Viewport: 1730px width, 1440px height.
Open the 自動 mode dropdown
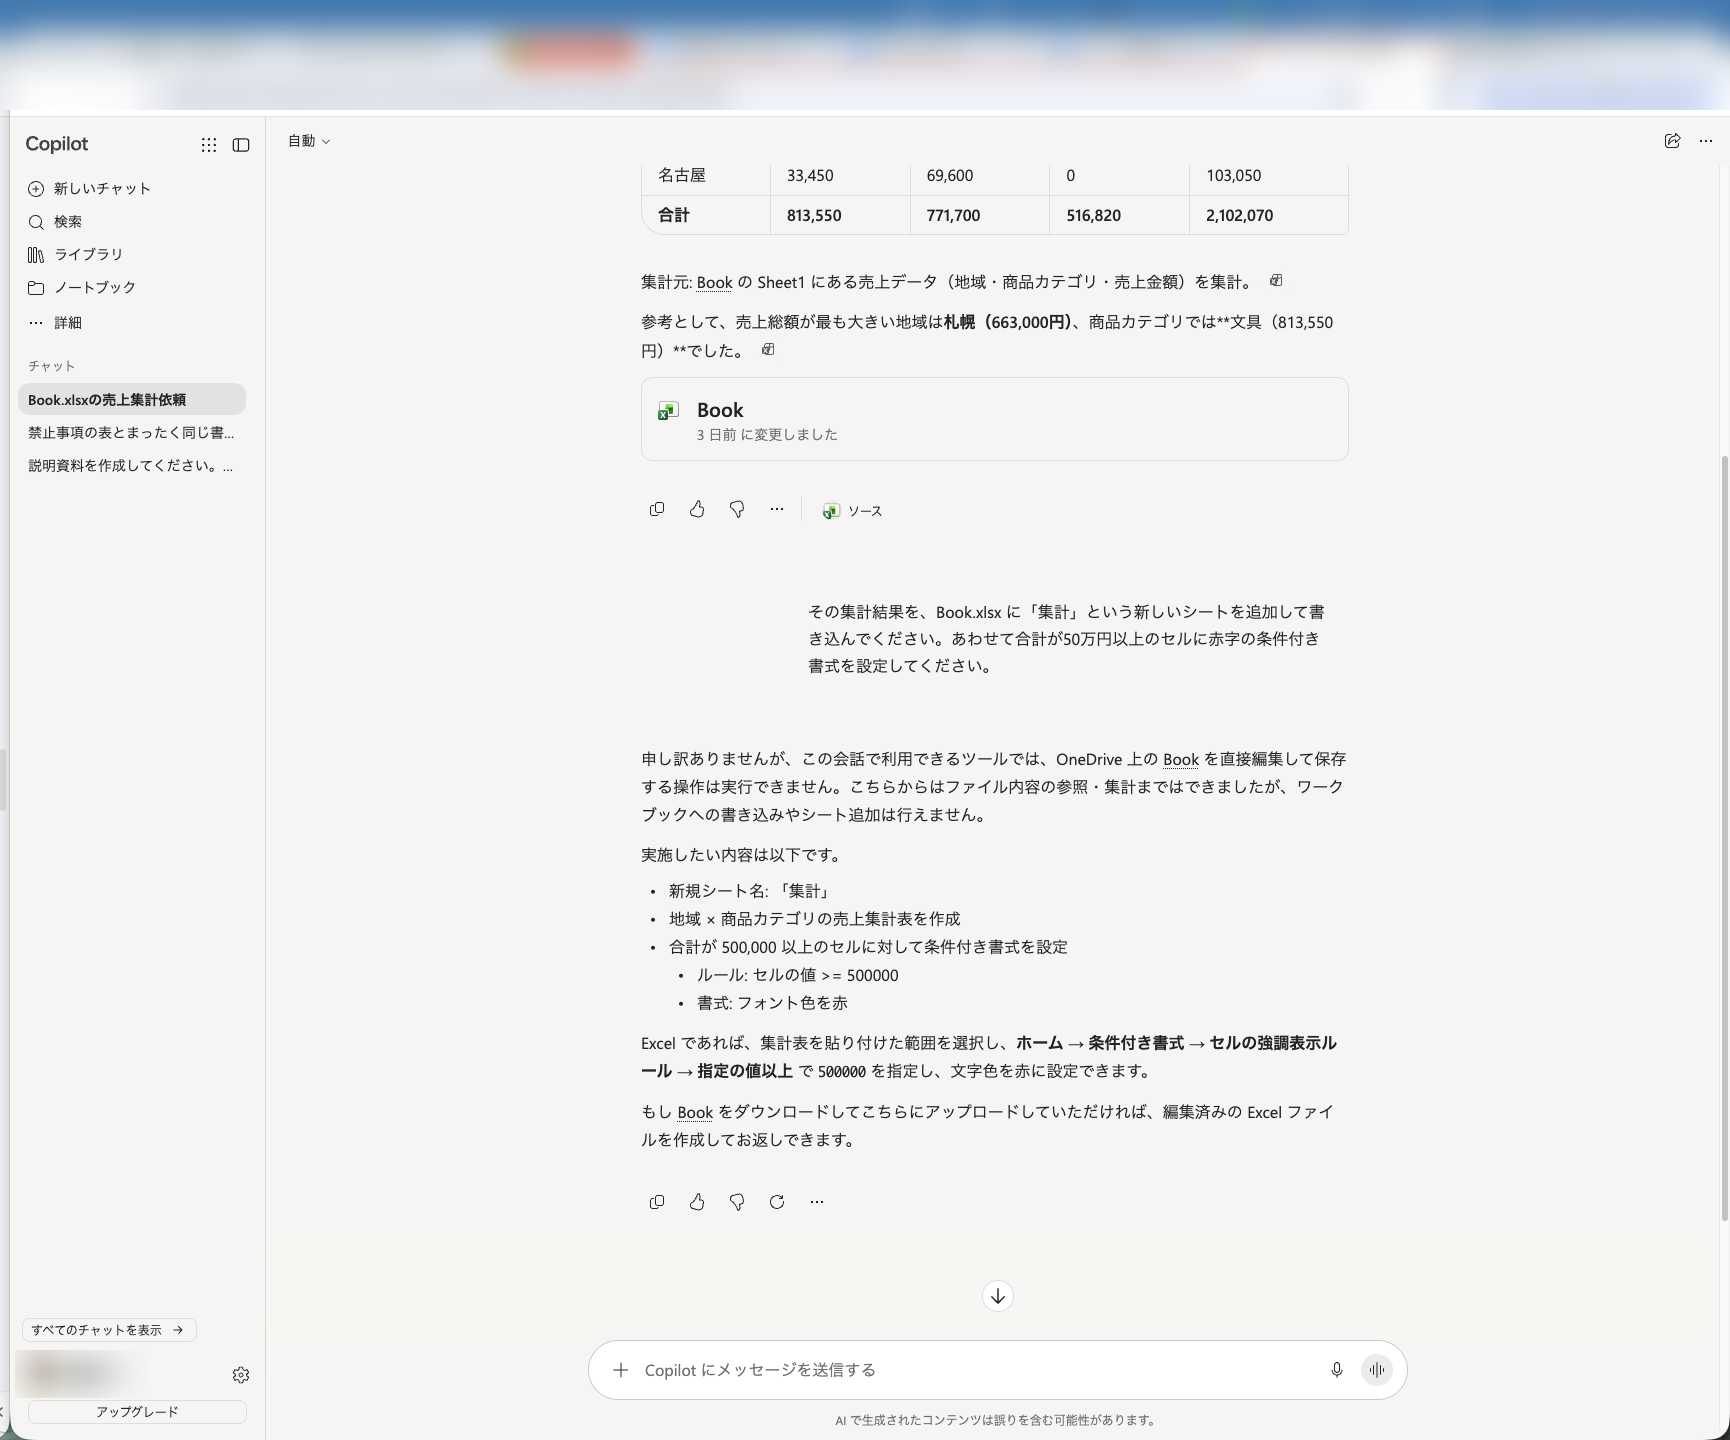pyautogui.click(x=309, y=141)
